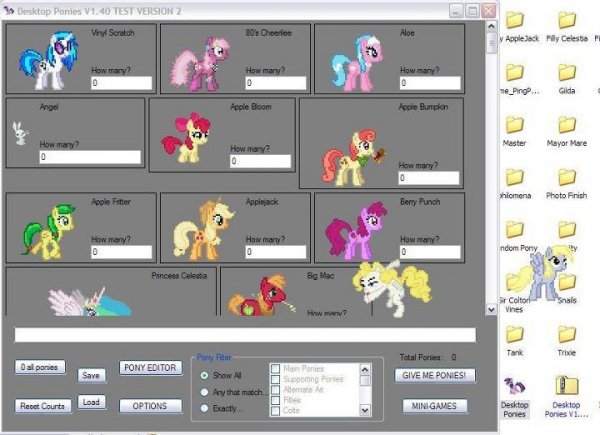Open the Mayor Mare folder

click(567, 131)
